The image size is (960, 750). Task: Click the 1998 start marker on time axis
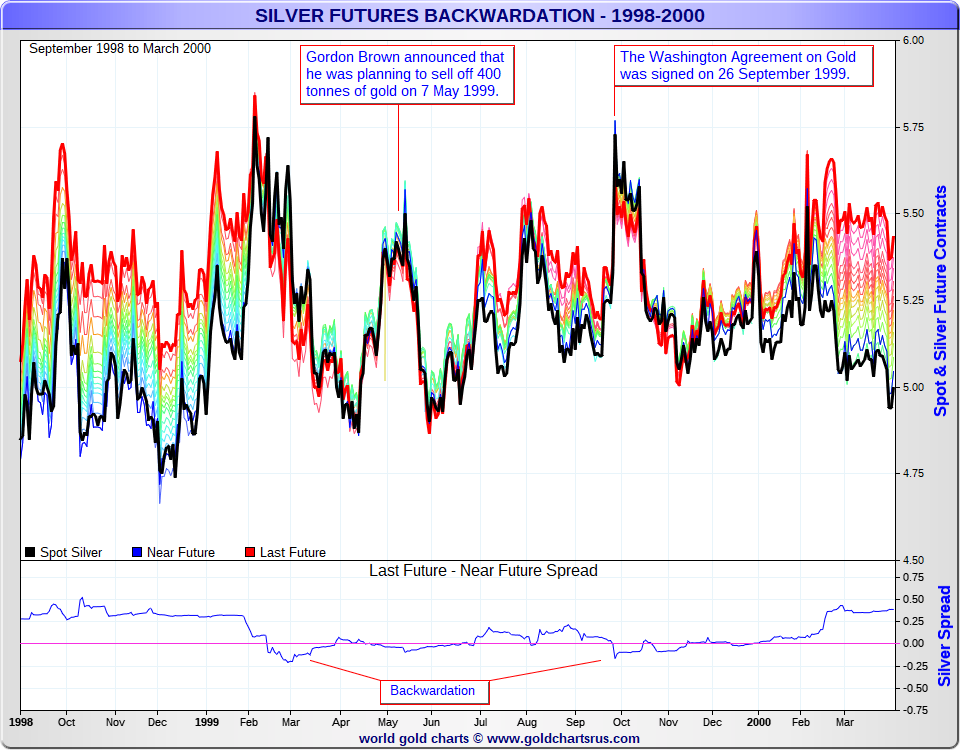click(x=21, y=722)
